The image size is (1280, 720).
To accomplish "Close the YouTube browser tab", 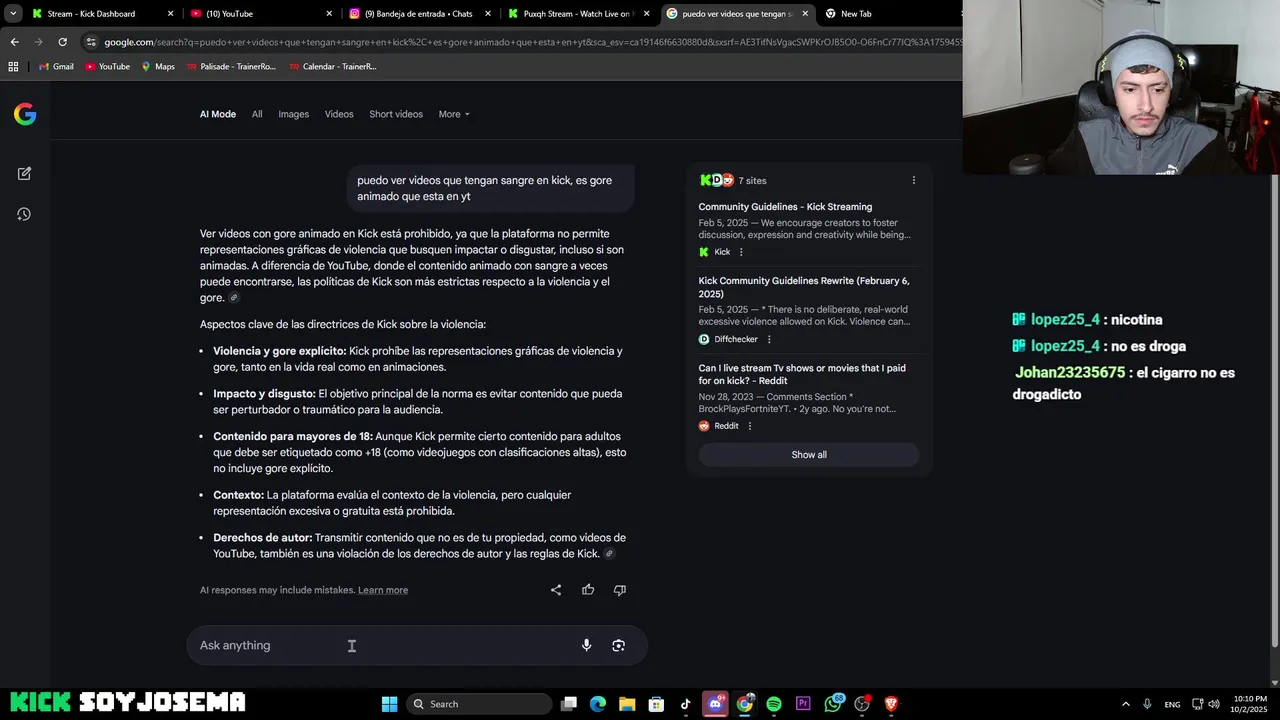I will coord(329,14).
